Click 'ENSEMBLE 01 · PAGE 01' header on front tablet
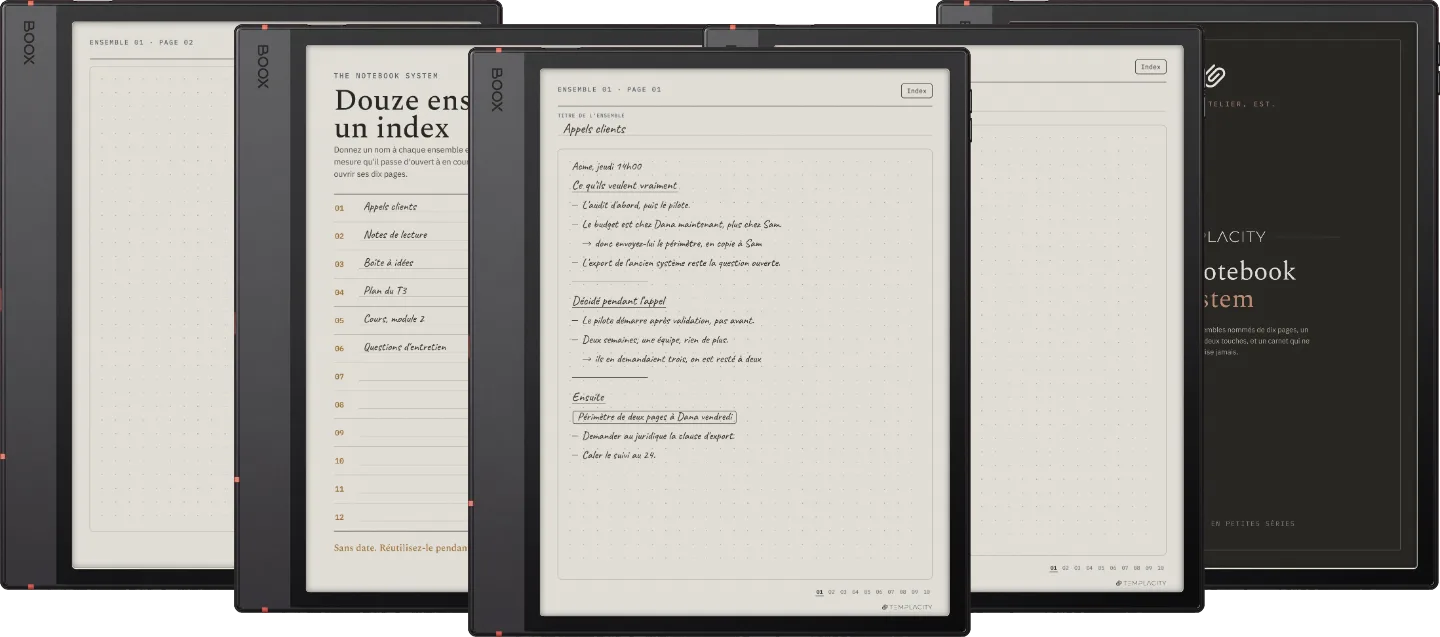Viewport: 1440px width, 637px height. point(610,90)
